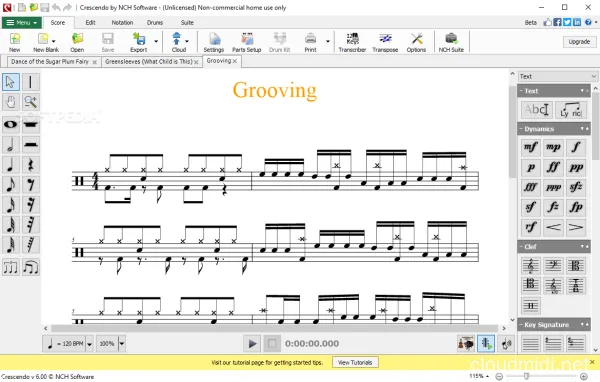
Task: Switch to the Drums ribbon tab
Action: click(x=155, y=23)
